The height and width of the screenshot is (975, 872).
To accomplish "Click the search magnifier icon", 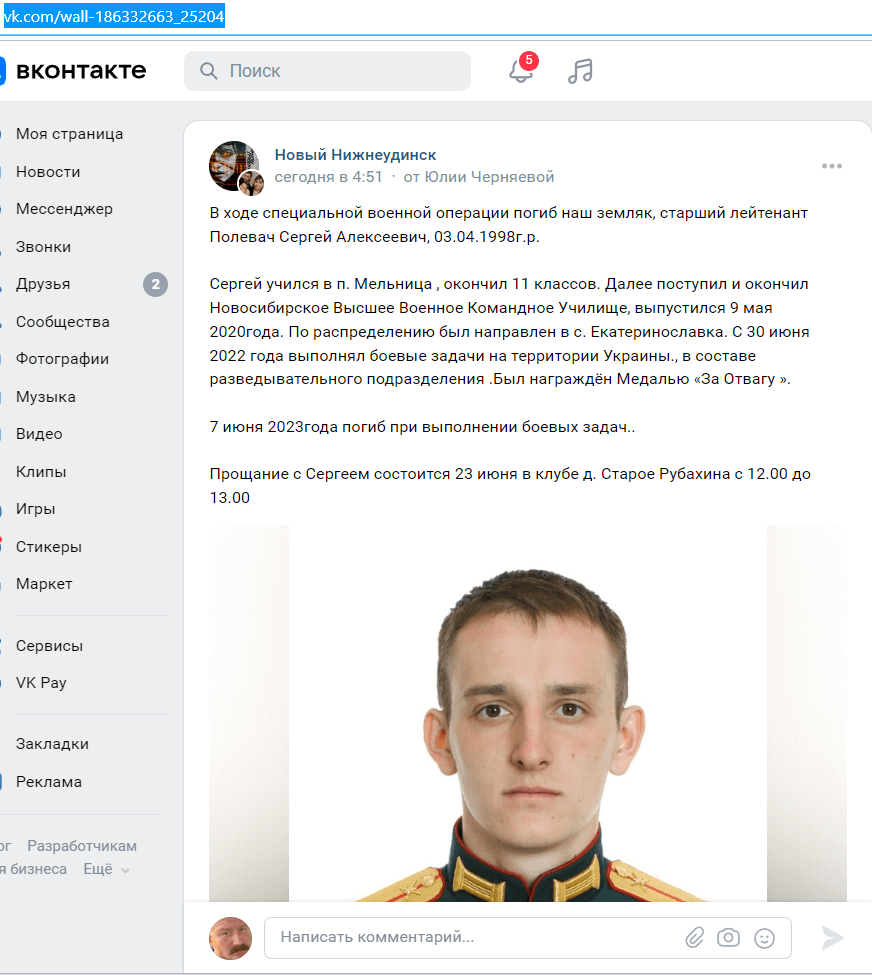I will tap(208, 71).
